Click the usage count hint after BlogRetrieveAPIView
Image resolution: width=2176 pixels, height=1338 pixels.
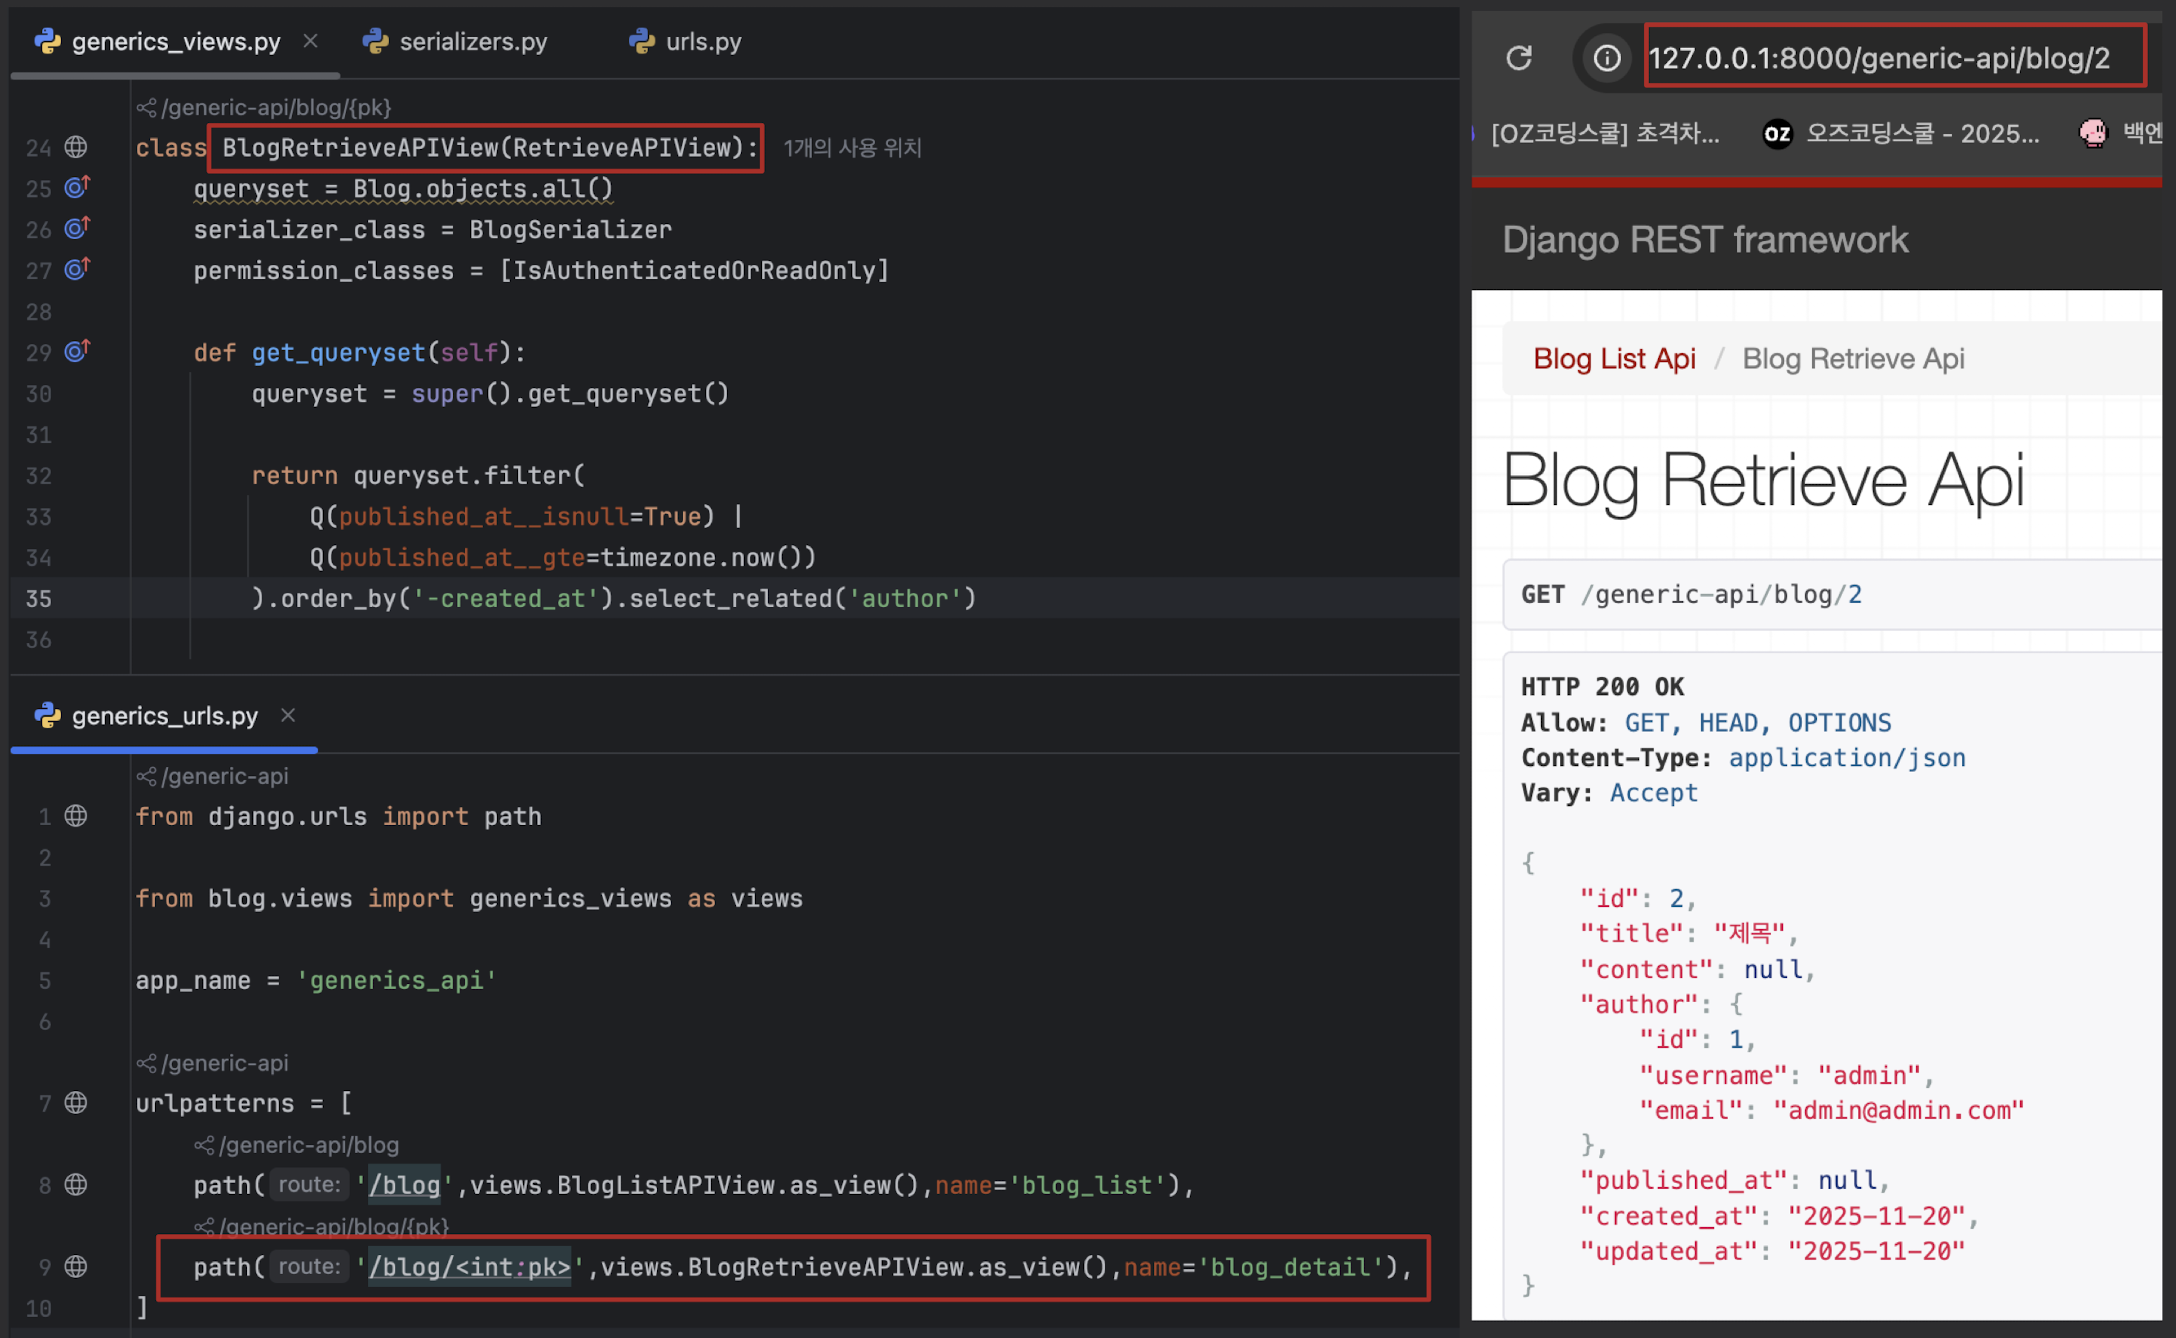[x=852, y=148]
